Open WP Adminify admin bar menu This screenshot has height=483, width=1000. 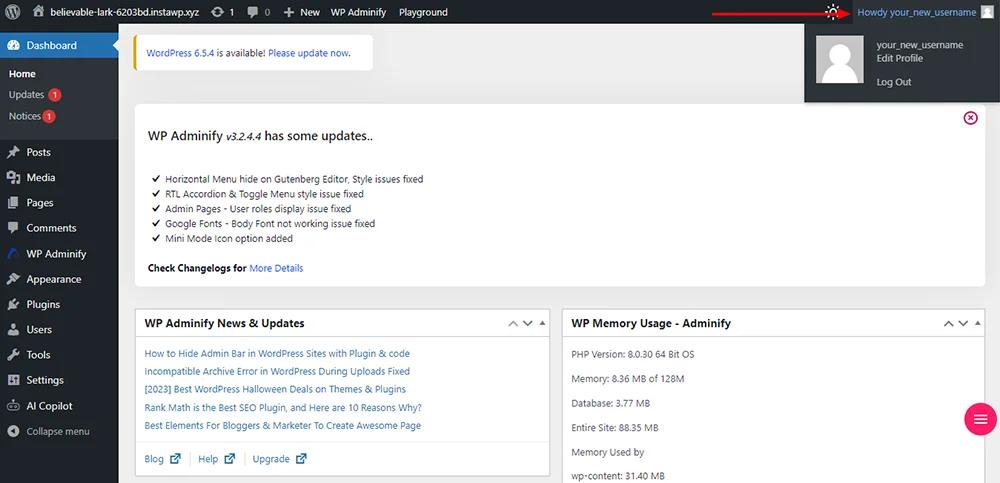coord(358,12)
